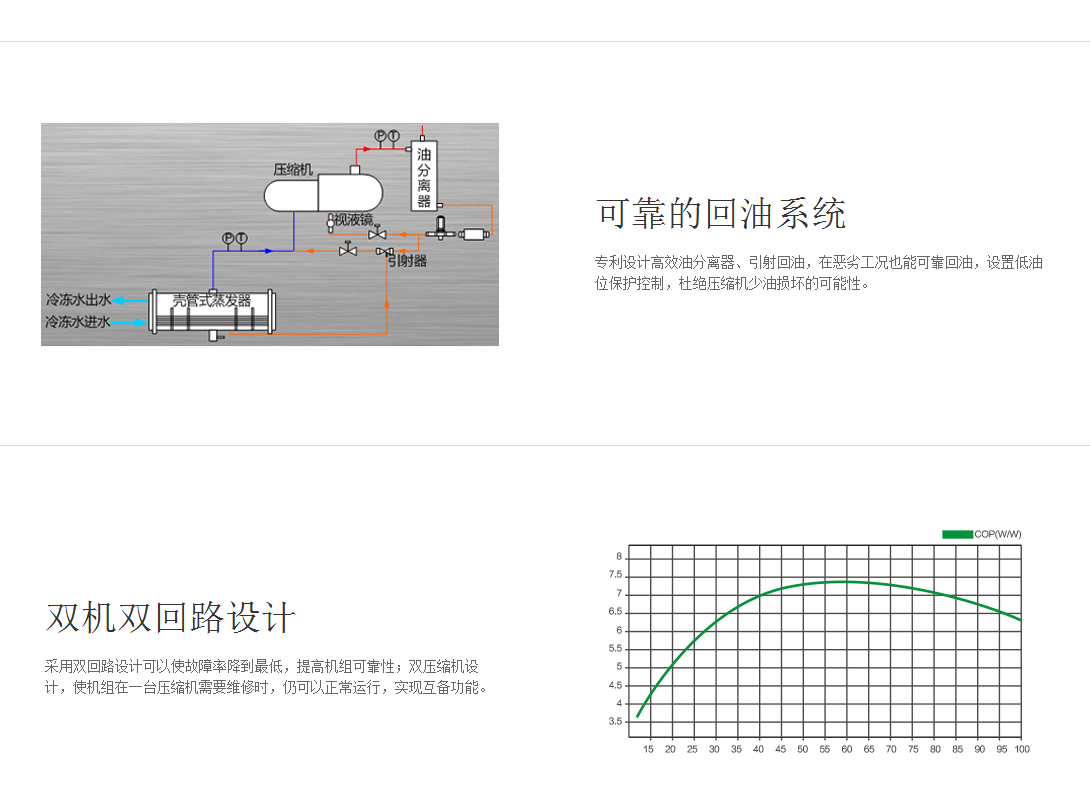Click the ejector (引射器) valve symbol

pyautogui.click(x=383, y=252)
